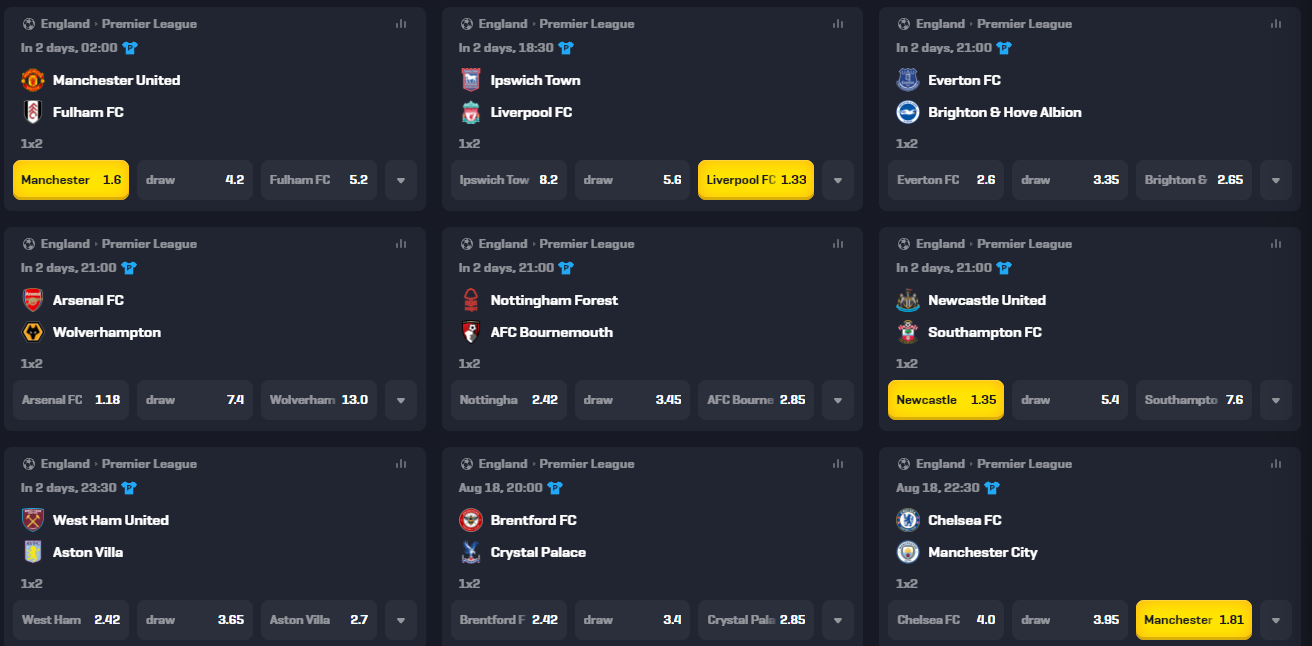
Task: Click the jersey icon on West Ham match
Action: click(x=129, y=488)
